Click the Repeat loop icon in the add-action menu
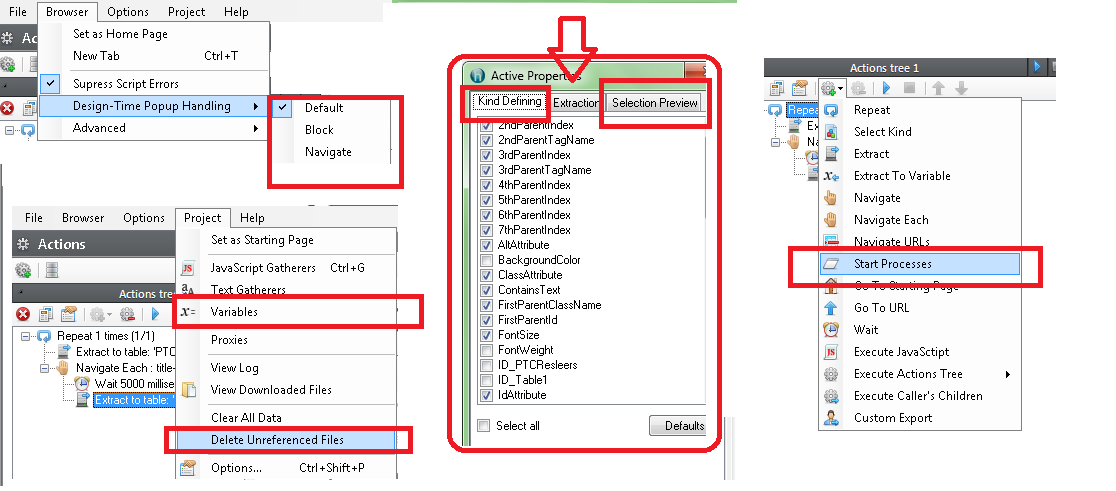The image size is (1116, 491). (x=831, y=110)
